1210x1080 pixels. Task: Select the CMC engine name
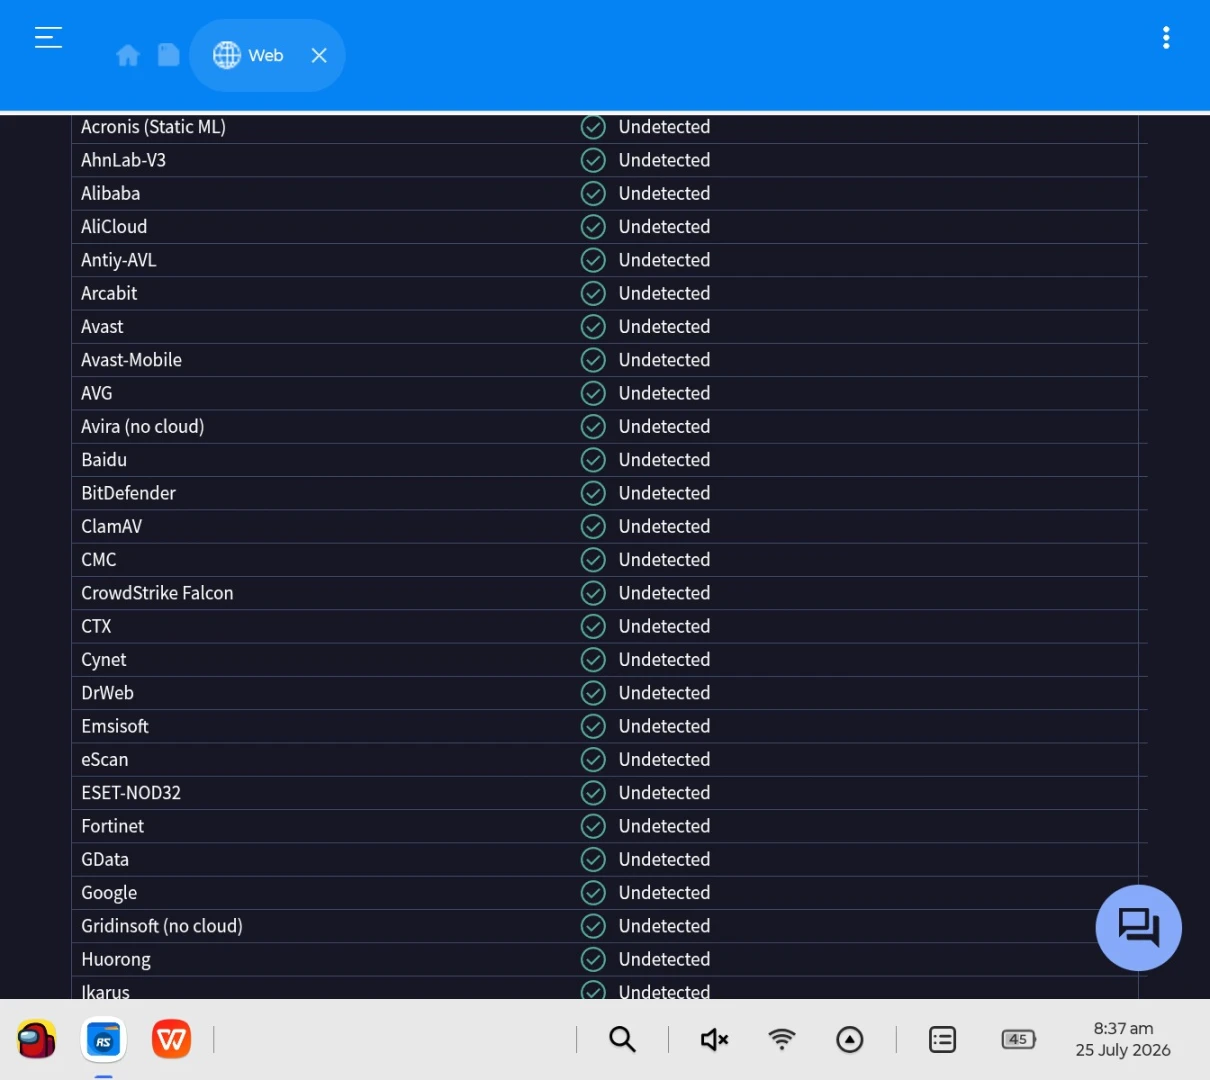pos(98,560)
